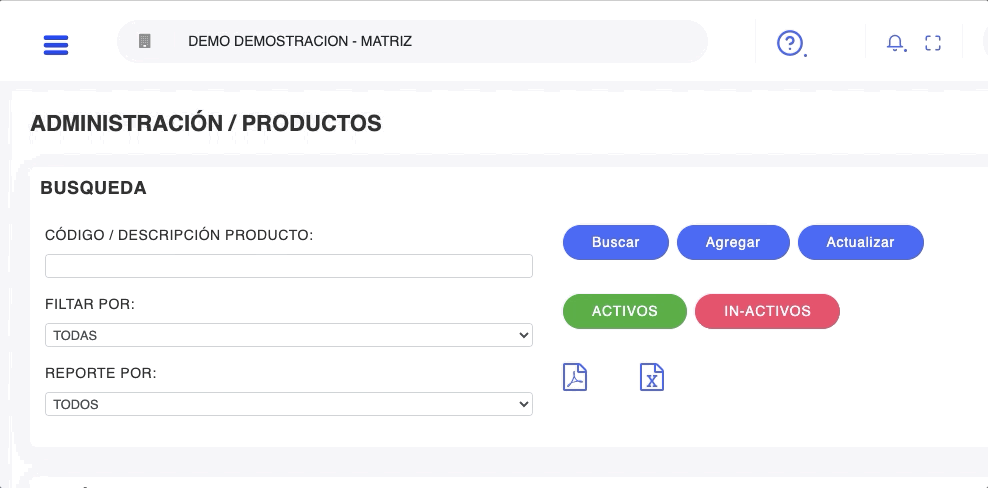Screen dimensions: 988x488
Task: Select the DEMO DEMOSTRACION - MATRIZ company selector
Action: (412, 42)
